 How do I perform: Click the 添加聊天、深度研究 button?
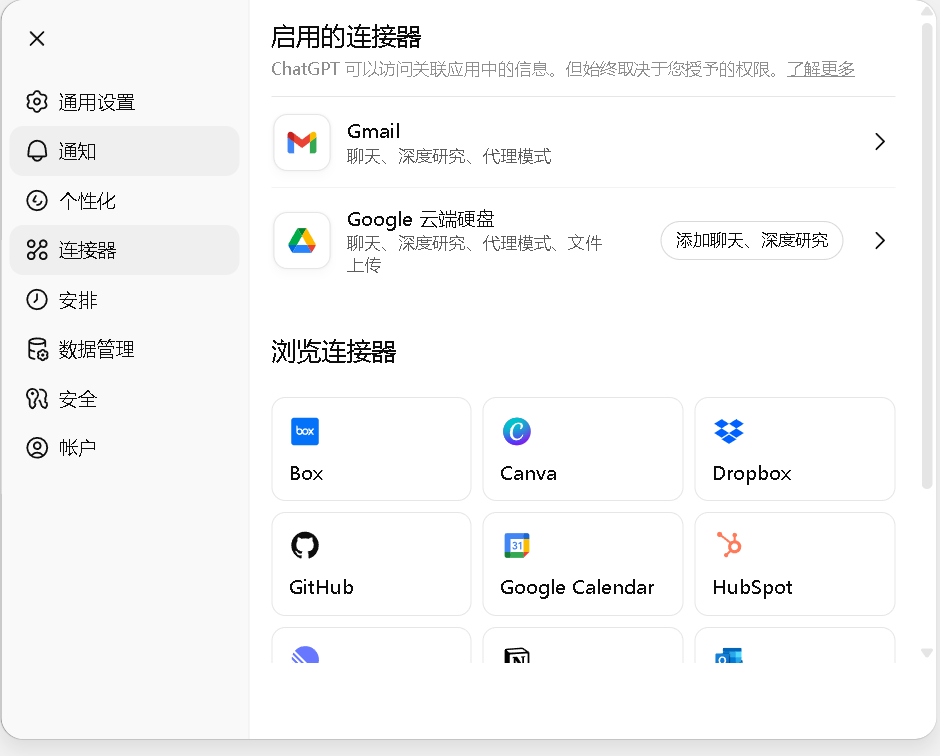pos(751,241)
